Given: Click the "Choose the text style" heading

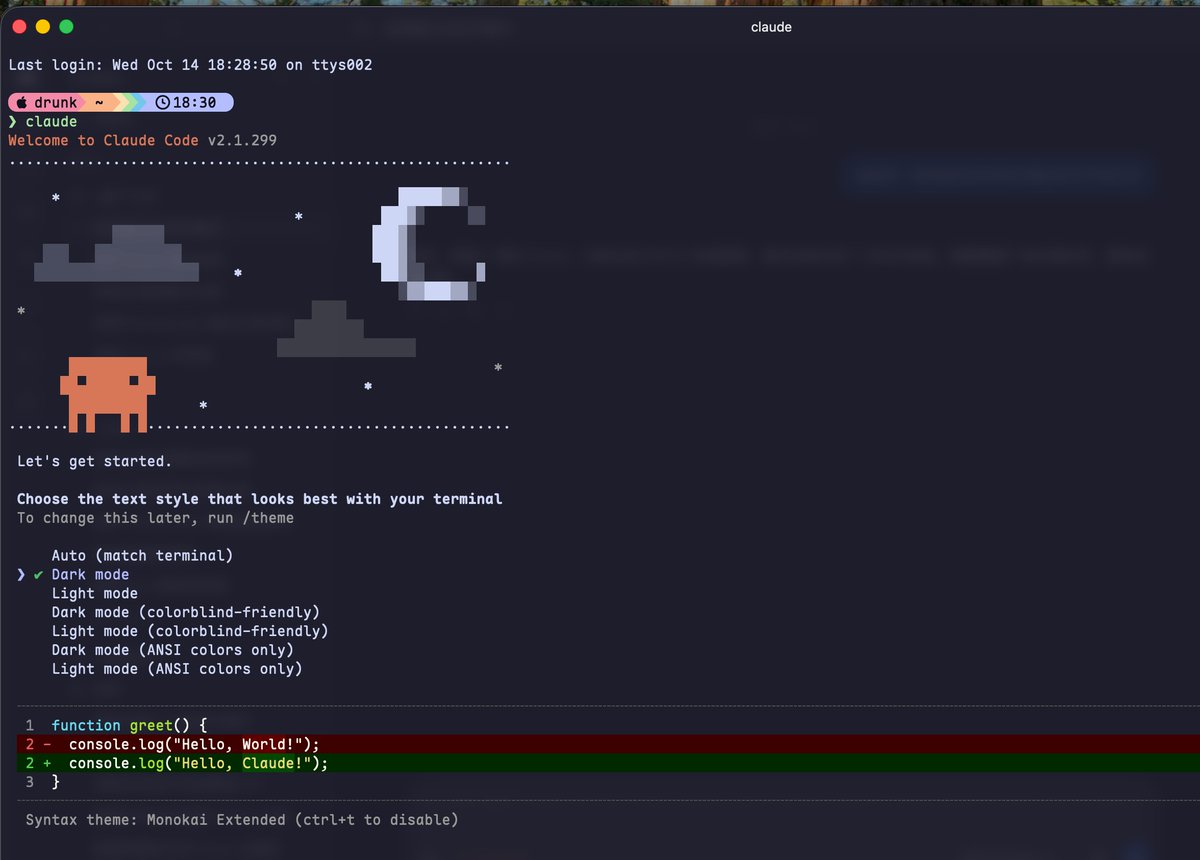Looking at the screenshot, I should (260, 499).
